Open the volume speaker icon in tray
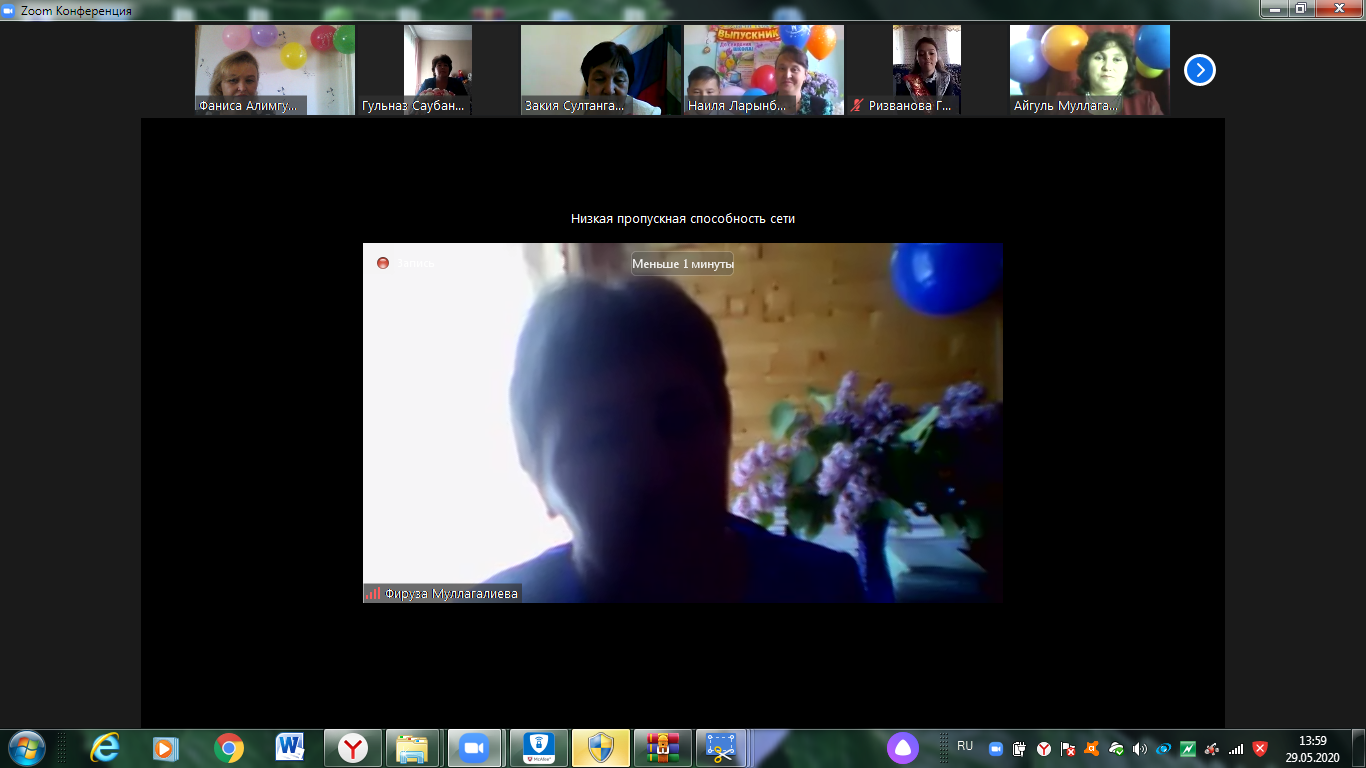Viewport: 1366px width, 768px height. click(x=1139, y=749)
